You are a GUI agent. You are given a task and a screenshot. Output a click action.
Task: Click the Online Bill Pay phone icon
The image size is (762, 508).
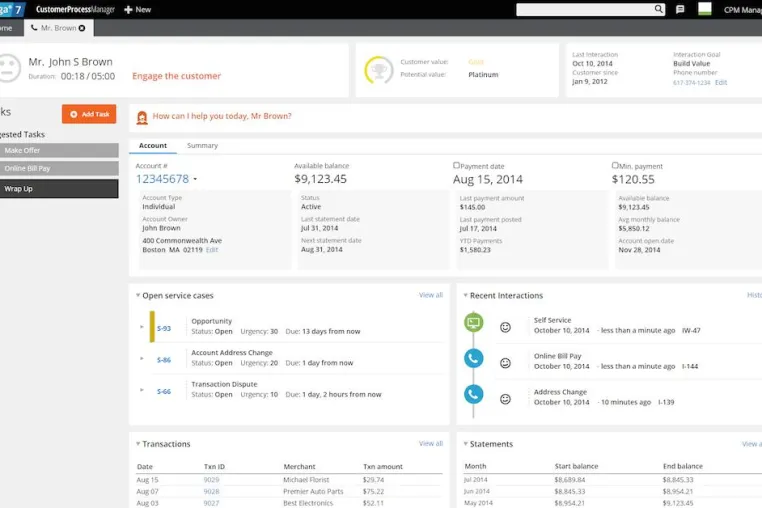[x=473, y=359]
